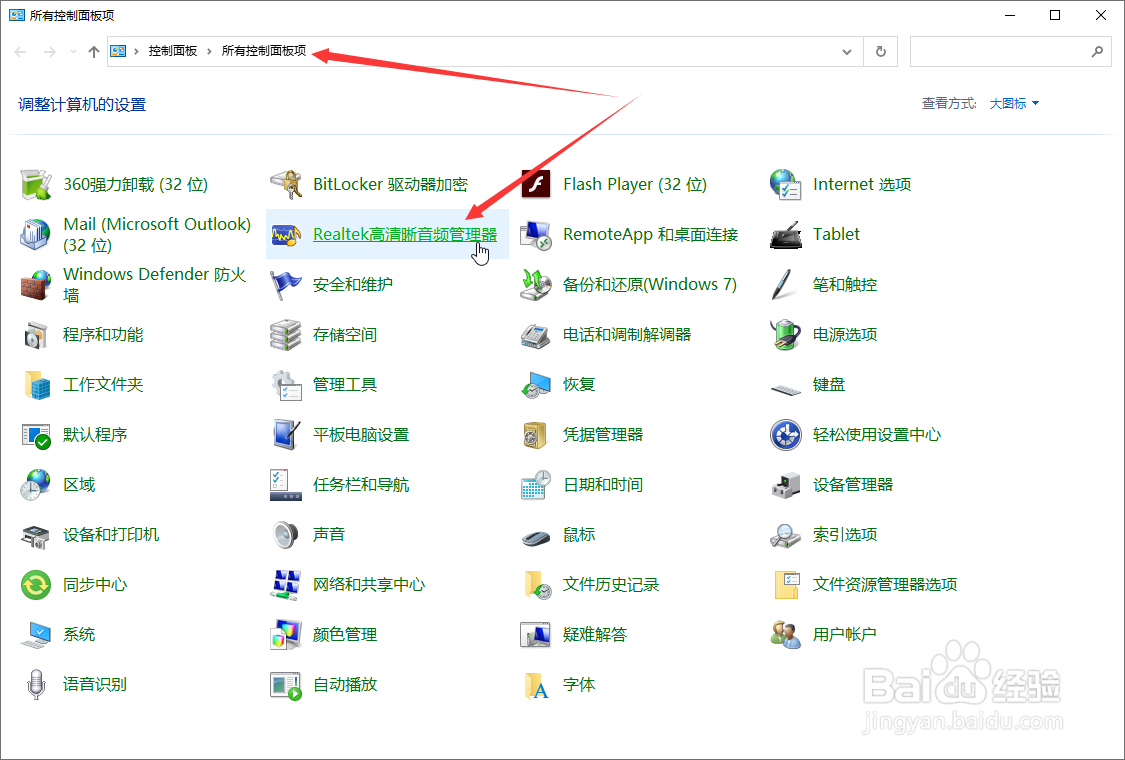Click the control panel icon in address bar
The height and width of the screenshot is (760, 1125).
118,51
